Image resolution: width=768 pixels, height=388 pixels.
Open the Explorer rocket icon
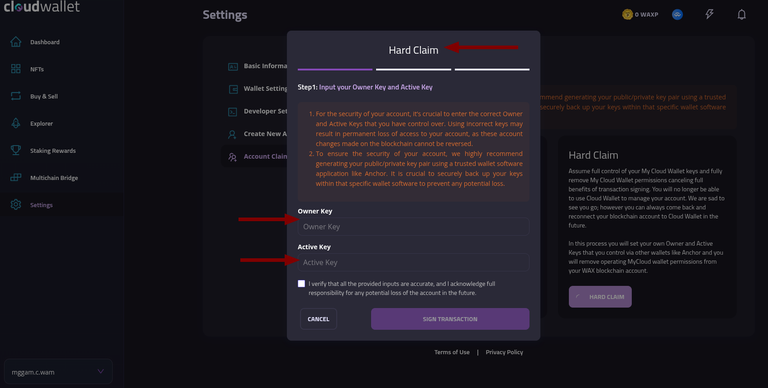(16, 123)
